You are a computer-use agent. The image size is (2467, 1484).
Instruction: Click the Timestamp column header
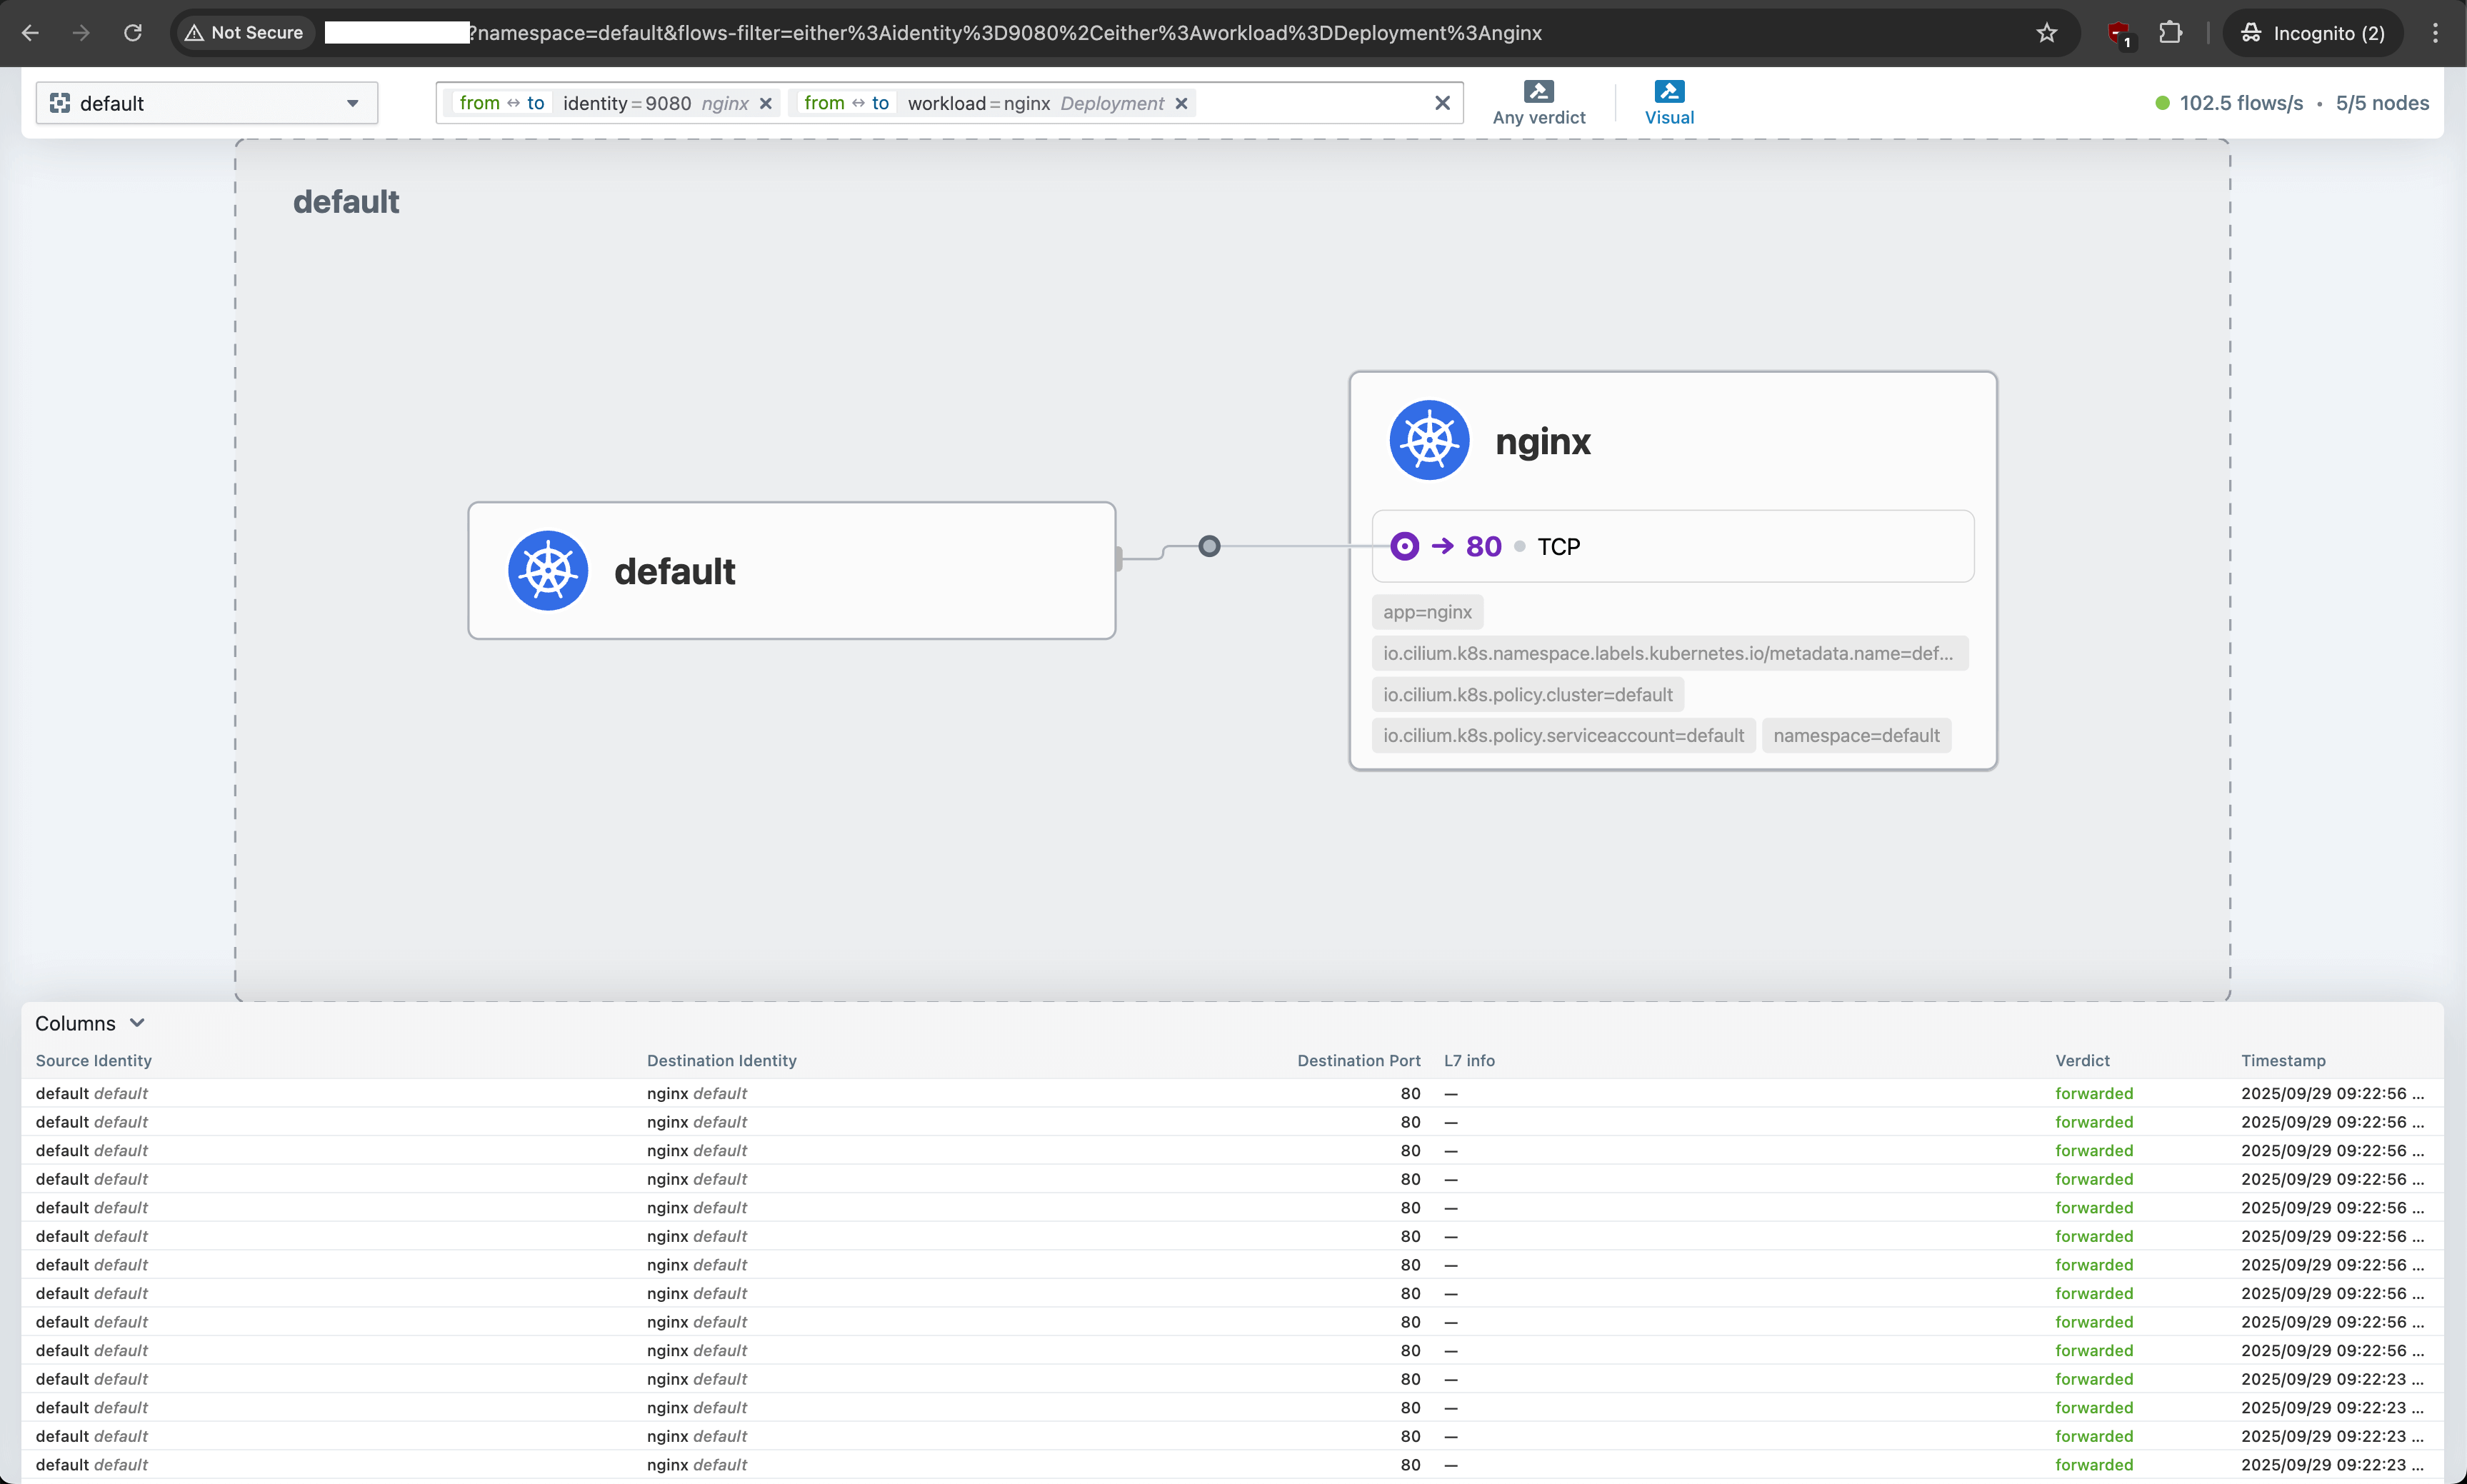[2283, 1060]
